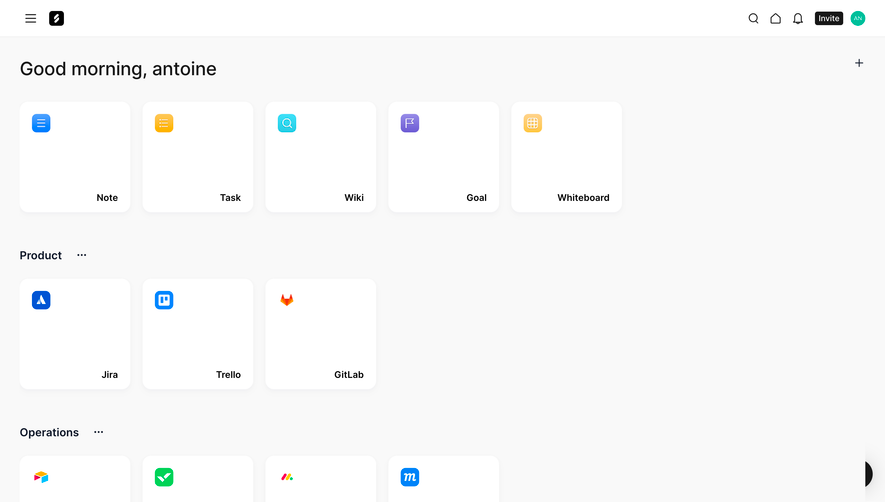Image resolution: width=885 pixels, height=502 pixels.
Task: Click the plus icon to add a section
Action: click(859, 63)
